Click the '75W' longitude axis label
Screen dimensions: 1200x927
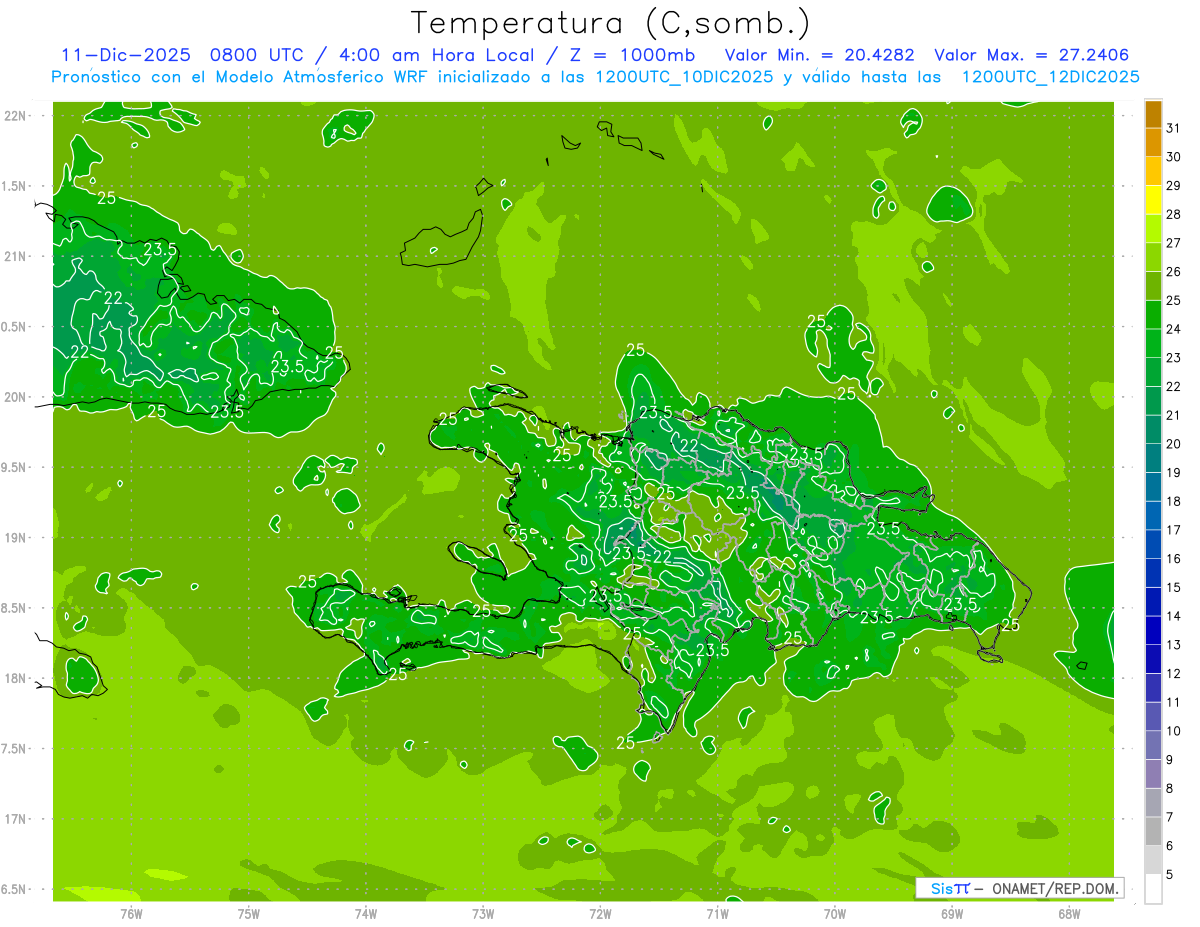(x=249, y=914)
